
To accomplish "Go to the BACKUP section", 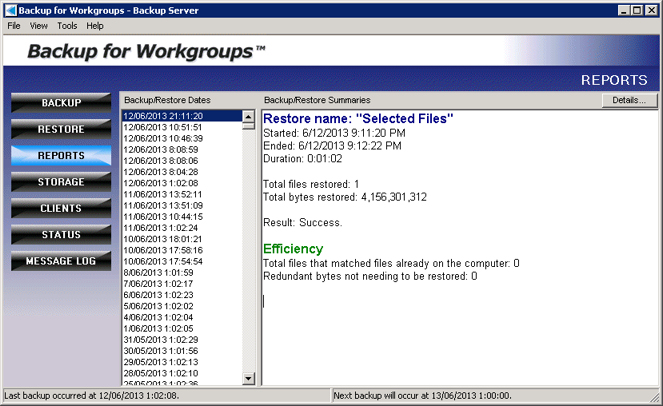I will [61, 103].
